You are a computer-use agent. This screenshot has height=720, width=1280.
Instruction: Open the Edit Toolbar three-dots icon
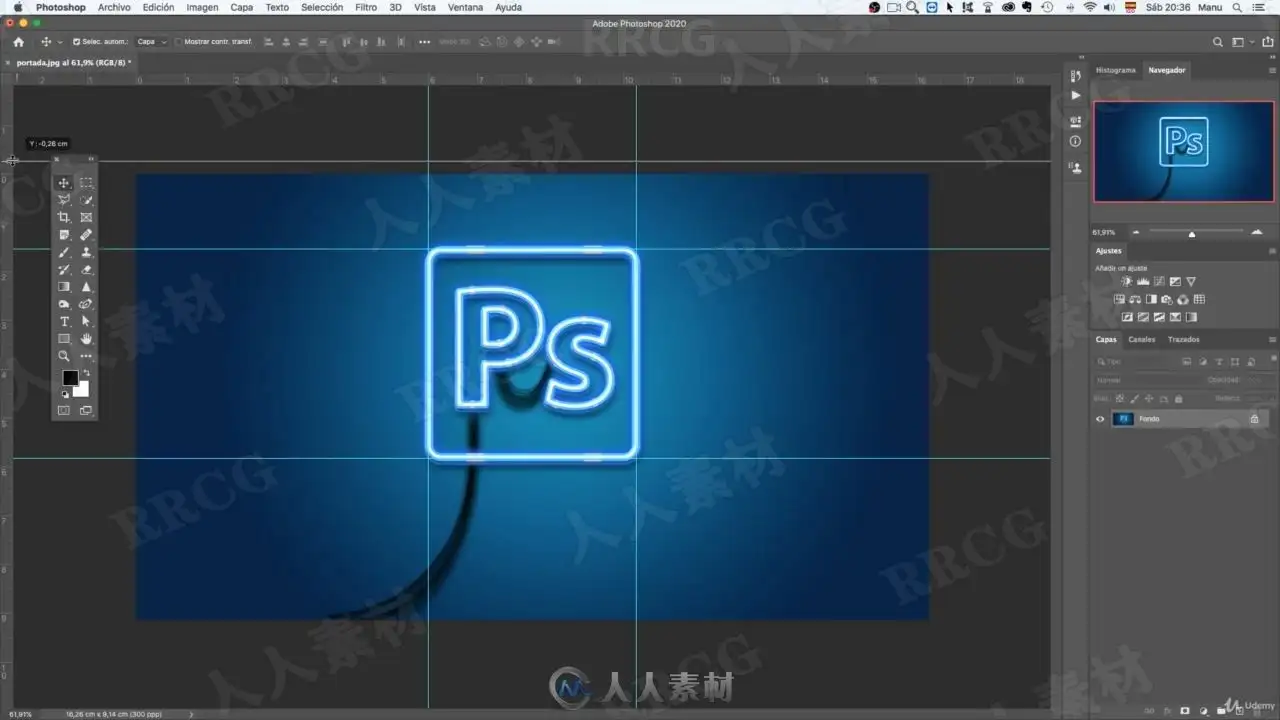click(x=86, y=356)
